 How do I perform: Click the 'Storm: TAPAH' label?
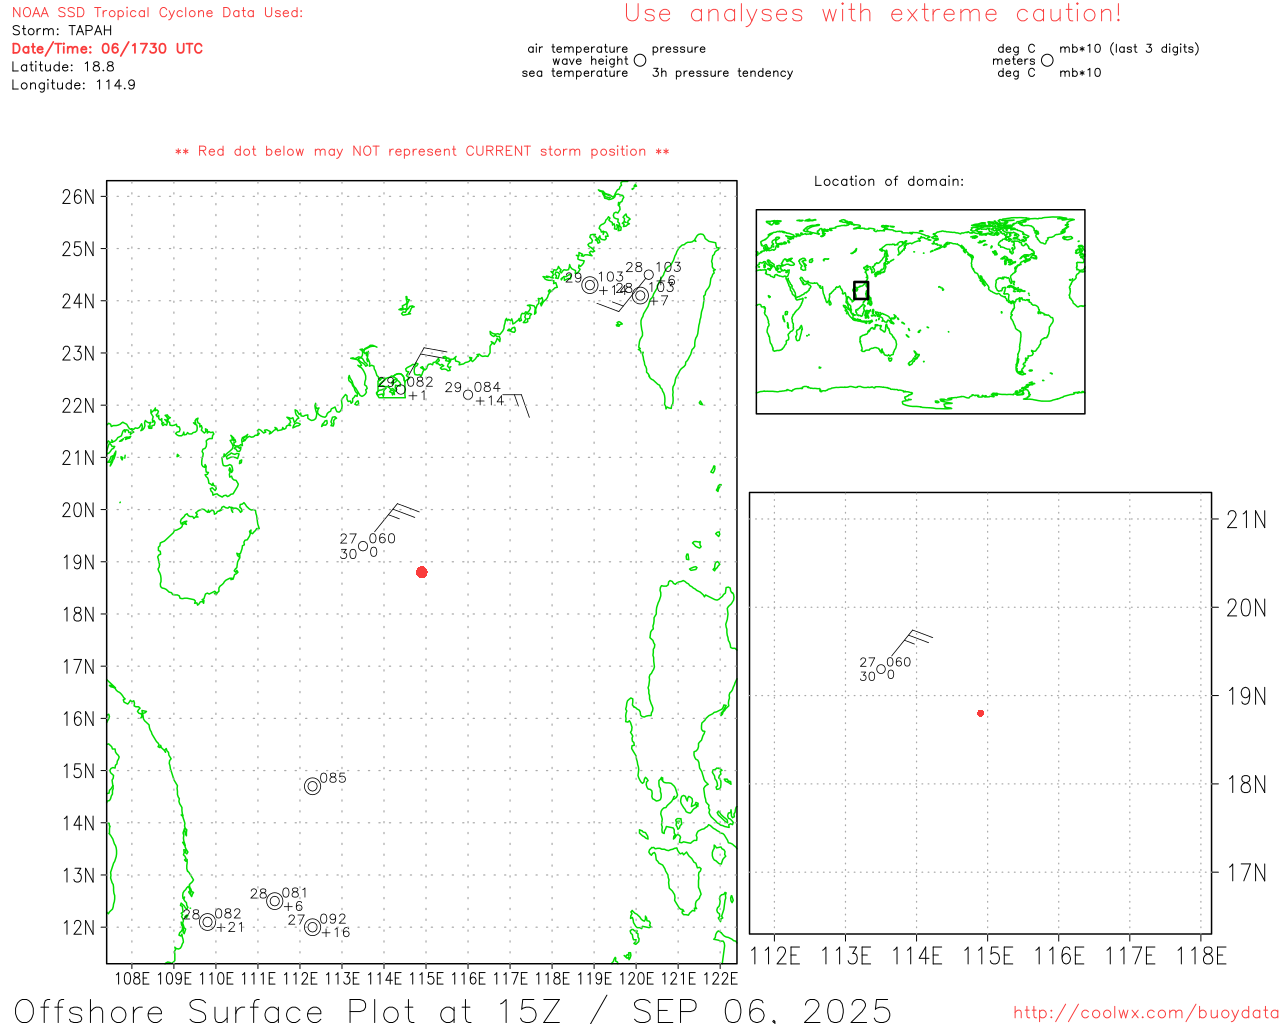click(x=62, y=31)
